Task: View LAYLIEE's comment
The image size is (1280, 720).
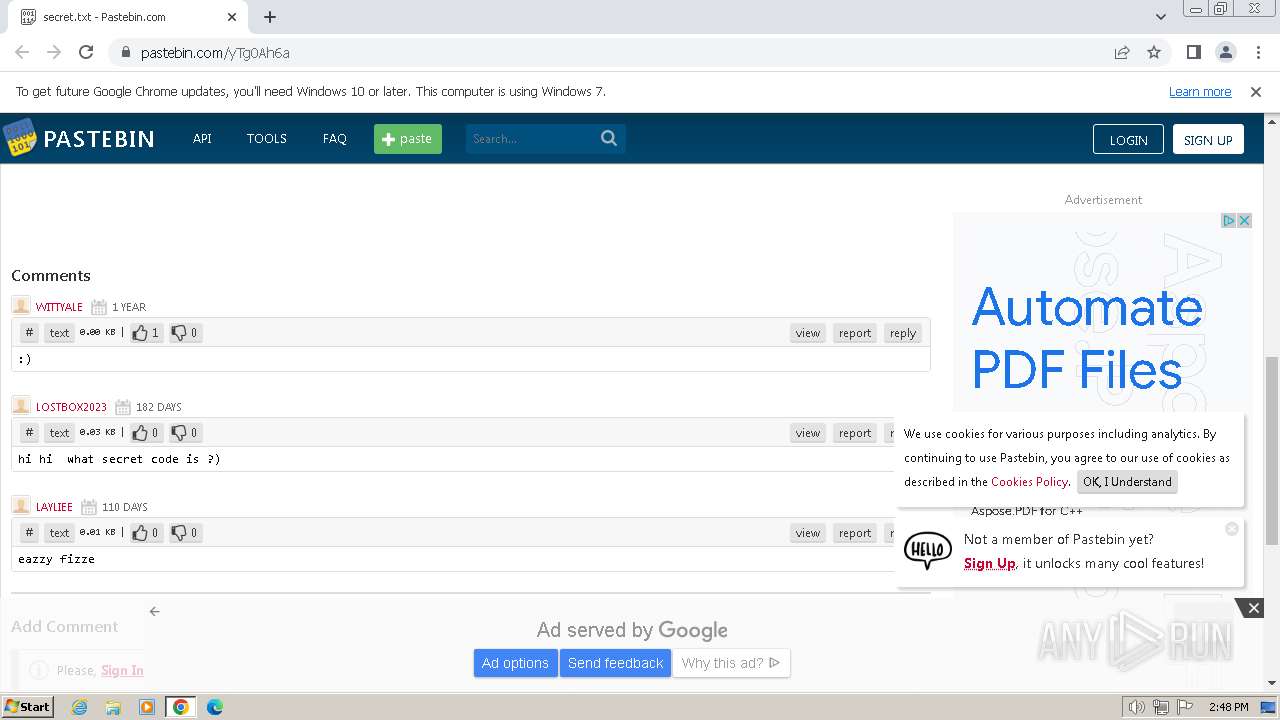Action: [x=808, y=533]
